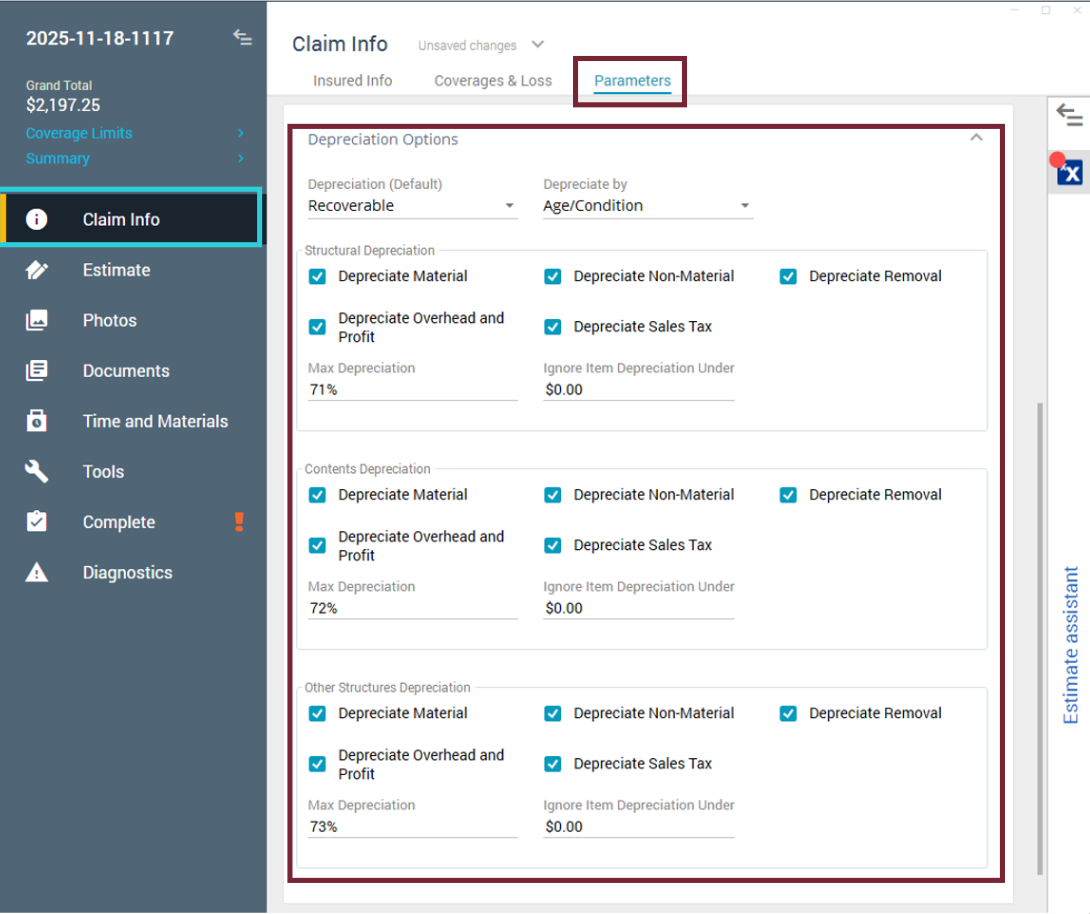
Task: Select the Tools wrench icon
Action: tap(37, 472)
